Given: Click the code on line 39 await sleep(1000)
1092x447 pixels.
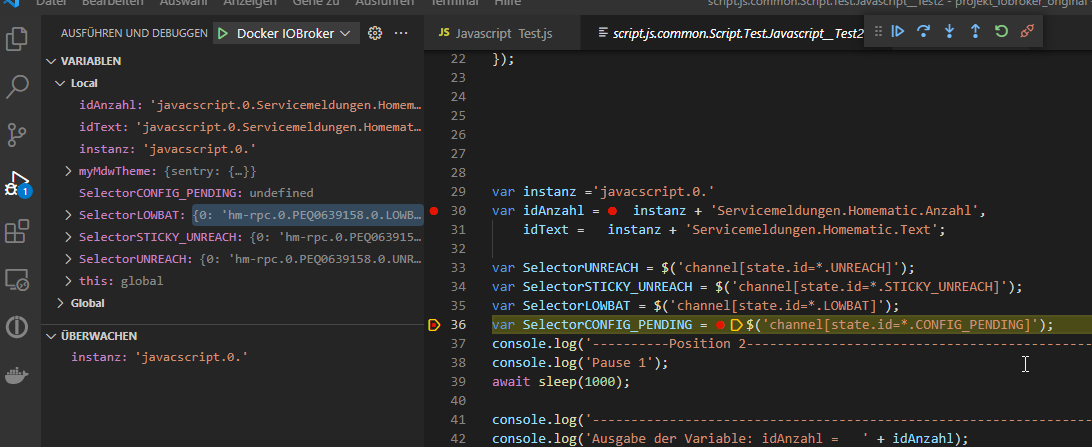Looking at the screenshot, I should 560,382.
